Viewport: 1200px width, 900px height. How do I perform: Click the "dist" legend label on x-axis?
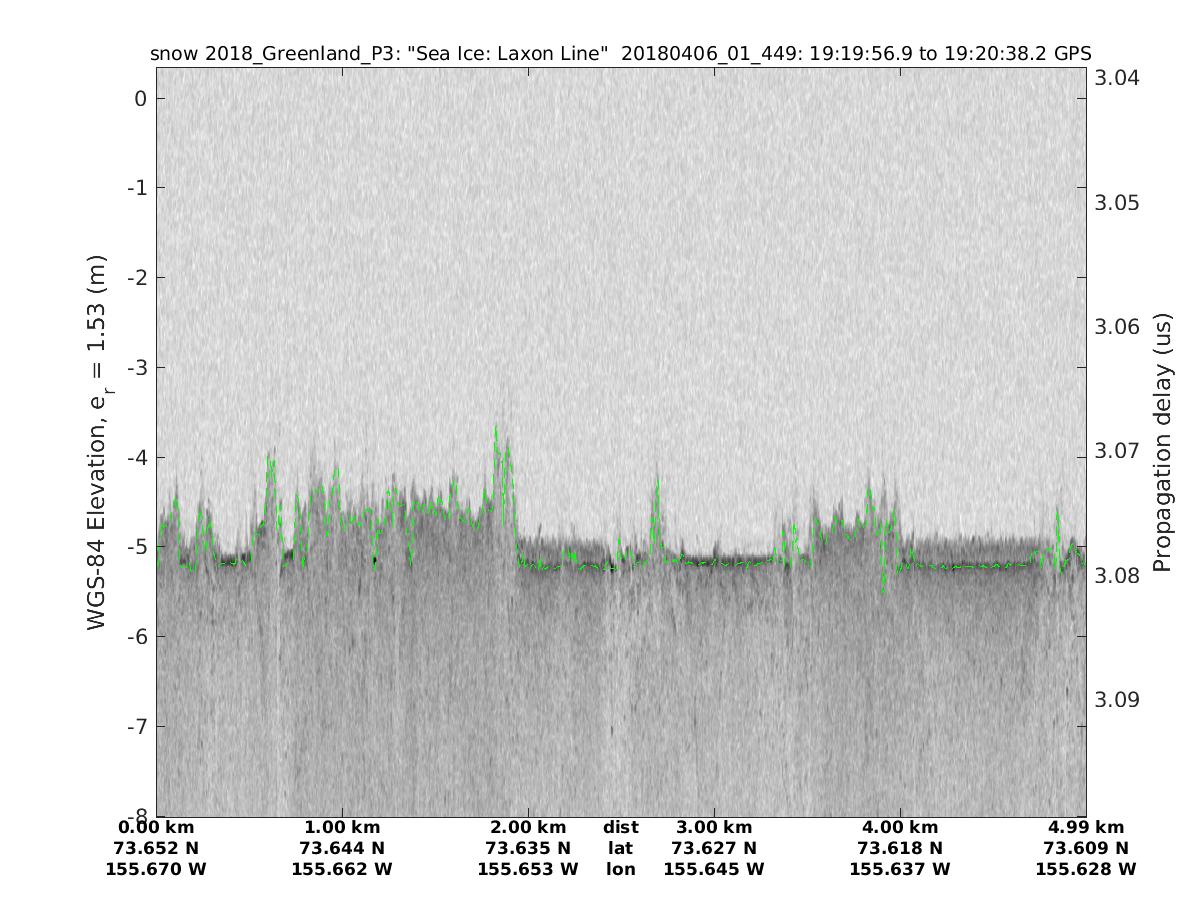pos(620,827)
